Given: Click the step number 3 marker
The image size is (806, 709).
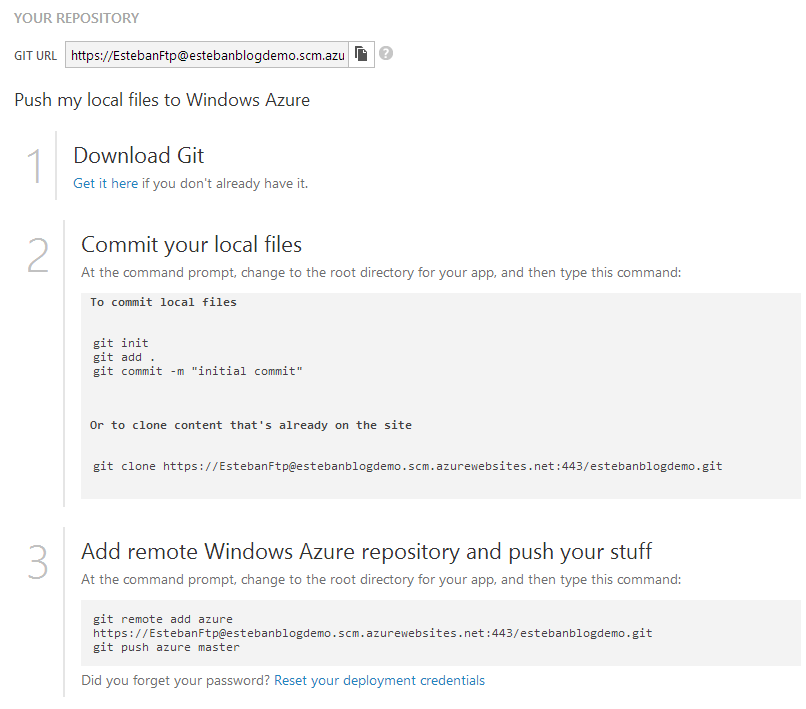Looking at the screenshot, I should point(38,562).
